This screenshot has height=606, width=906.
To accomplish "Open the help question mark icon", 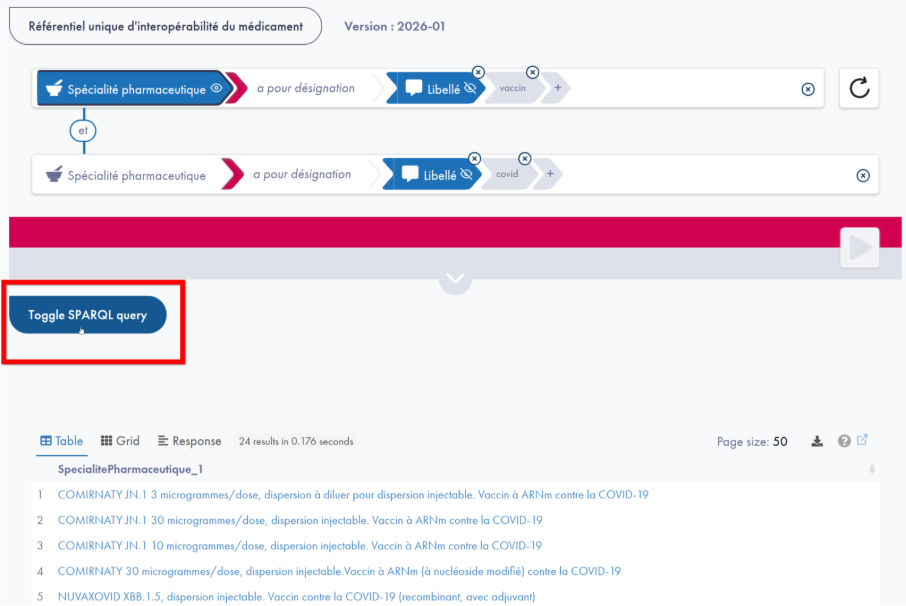I will 844,441.
